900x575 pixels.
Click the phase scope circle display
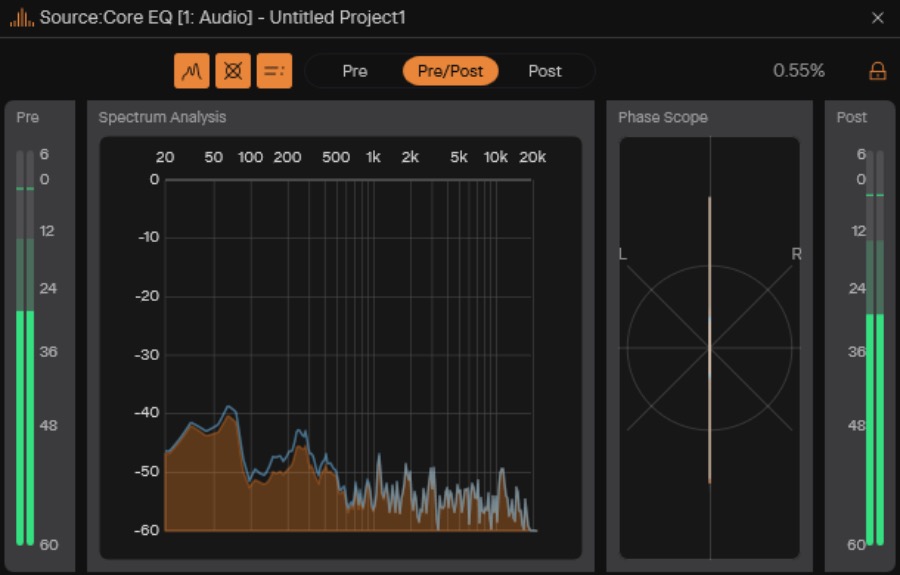(x=709, y=348)
